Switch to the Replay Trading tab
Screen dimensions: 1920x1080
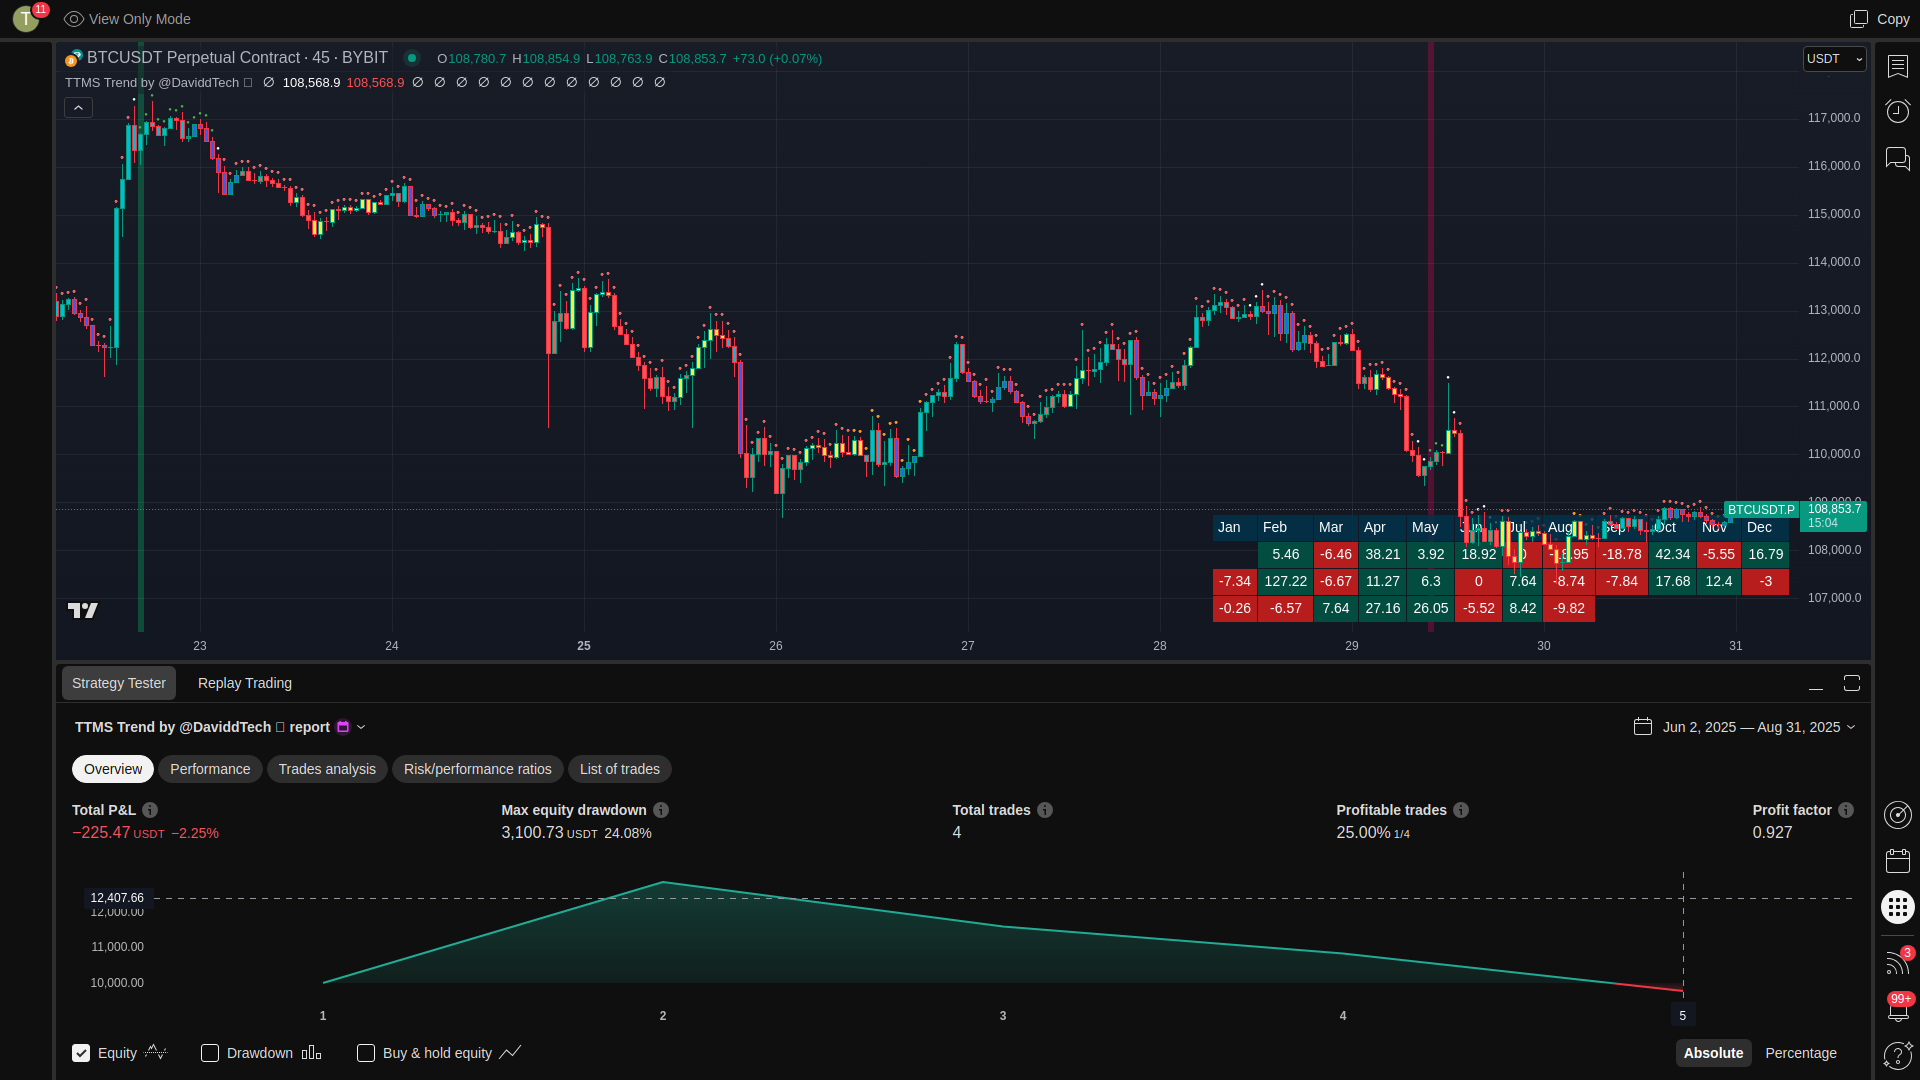(245, 683)
